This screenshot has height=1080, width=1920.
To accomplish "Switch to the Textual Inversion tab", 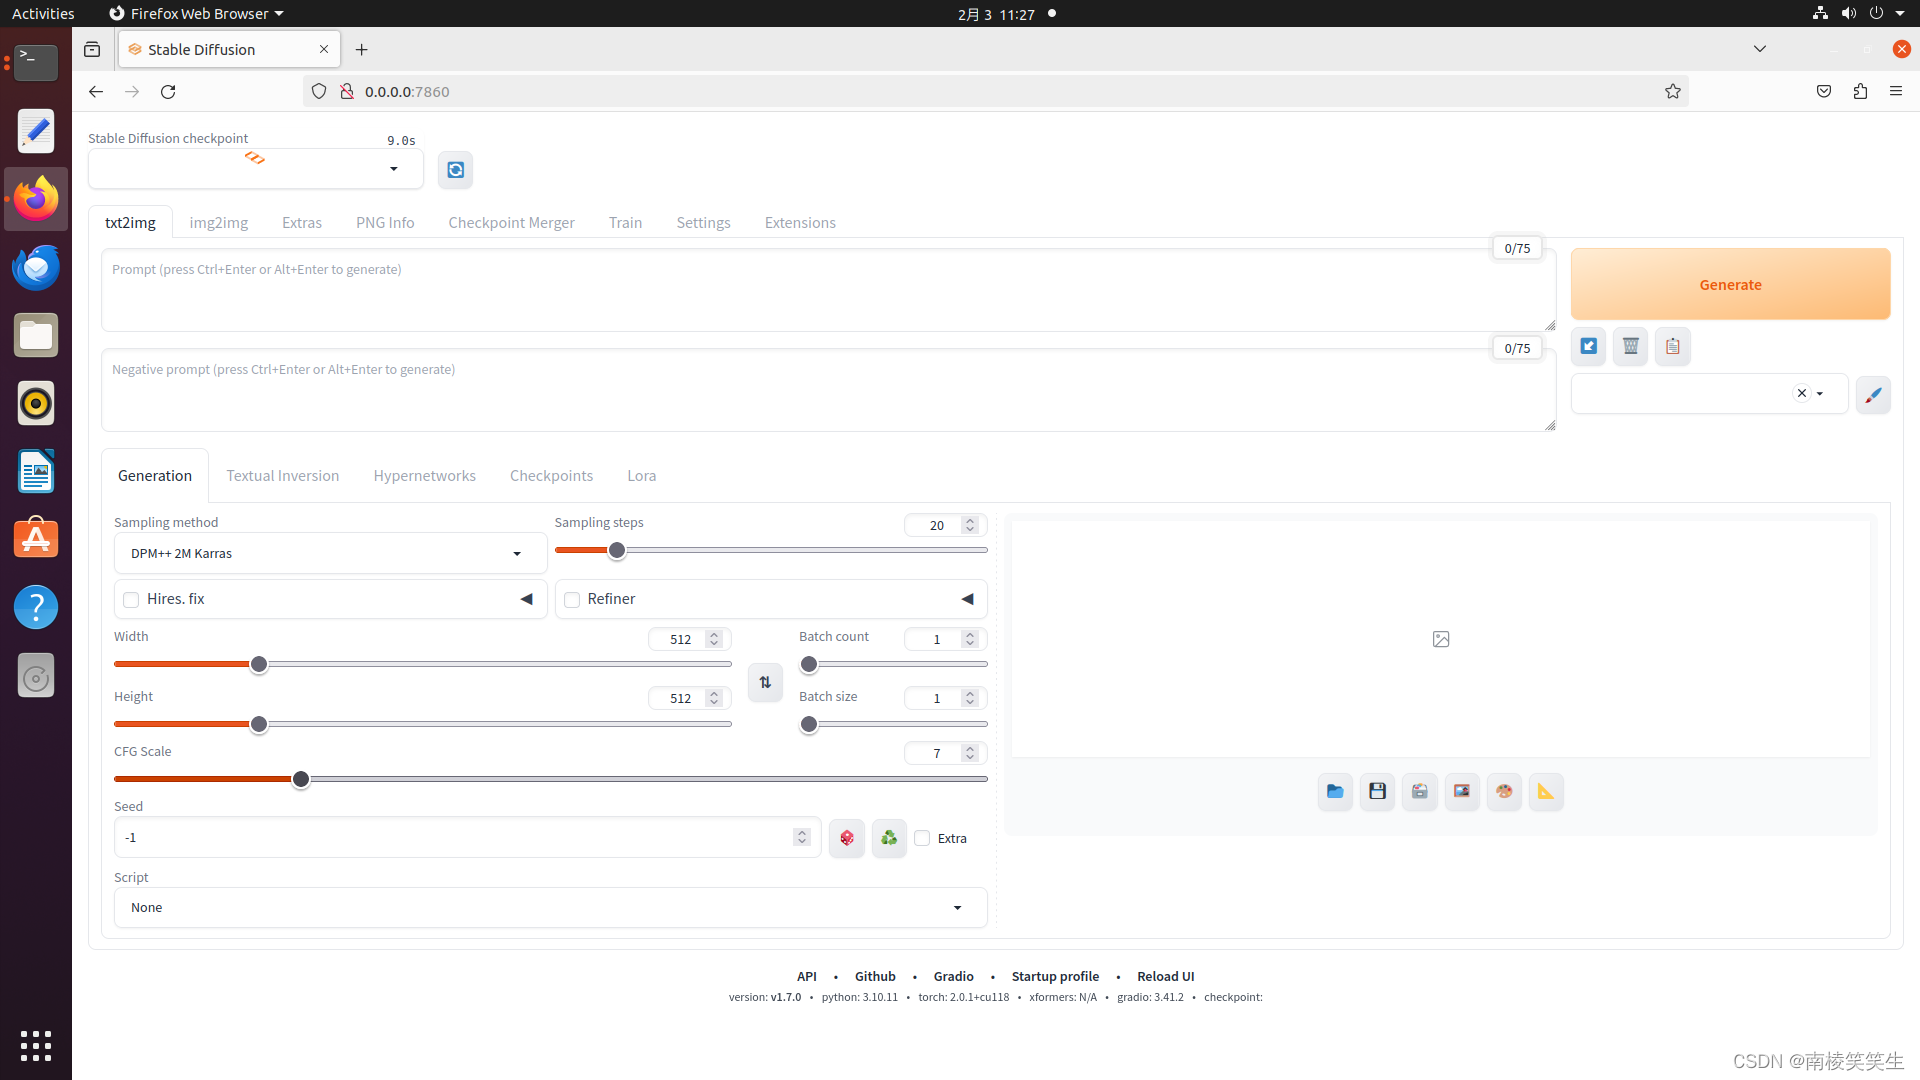I will point(283,476).
